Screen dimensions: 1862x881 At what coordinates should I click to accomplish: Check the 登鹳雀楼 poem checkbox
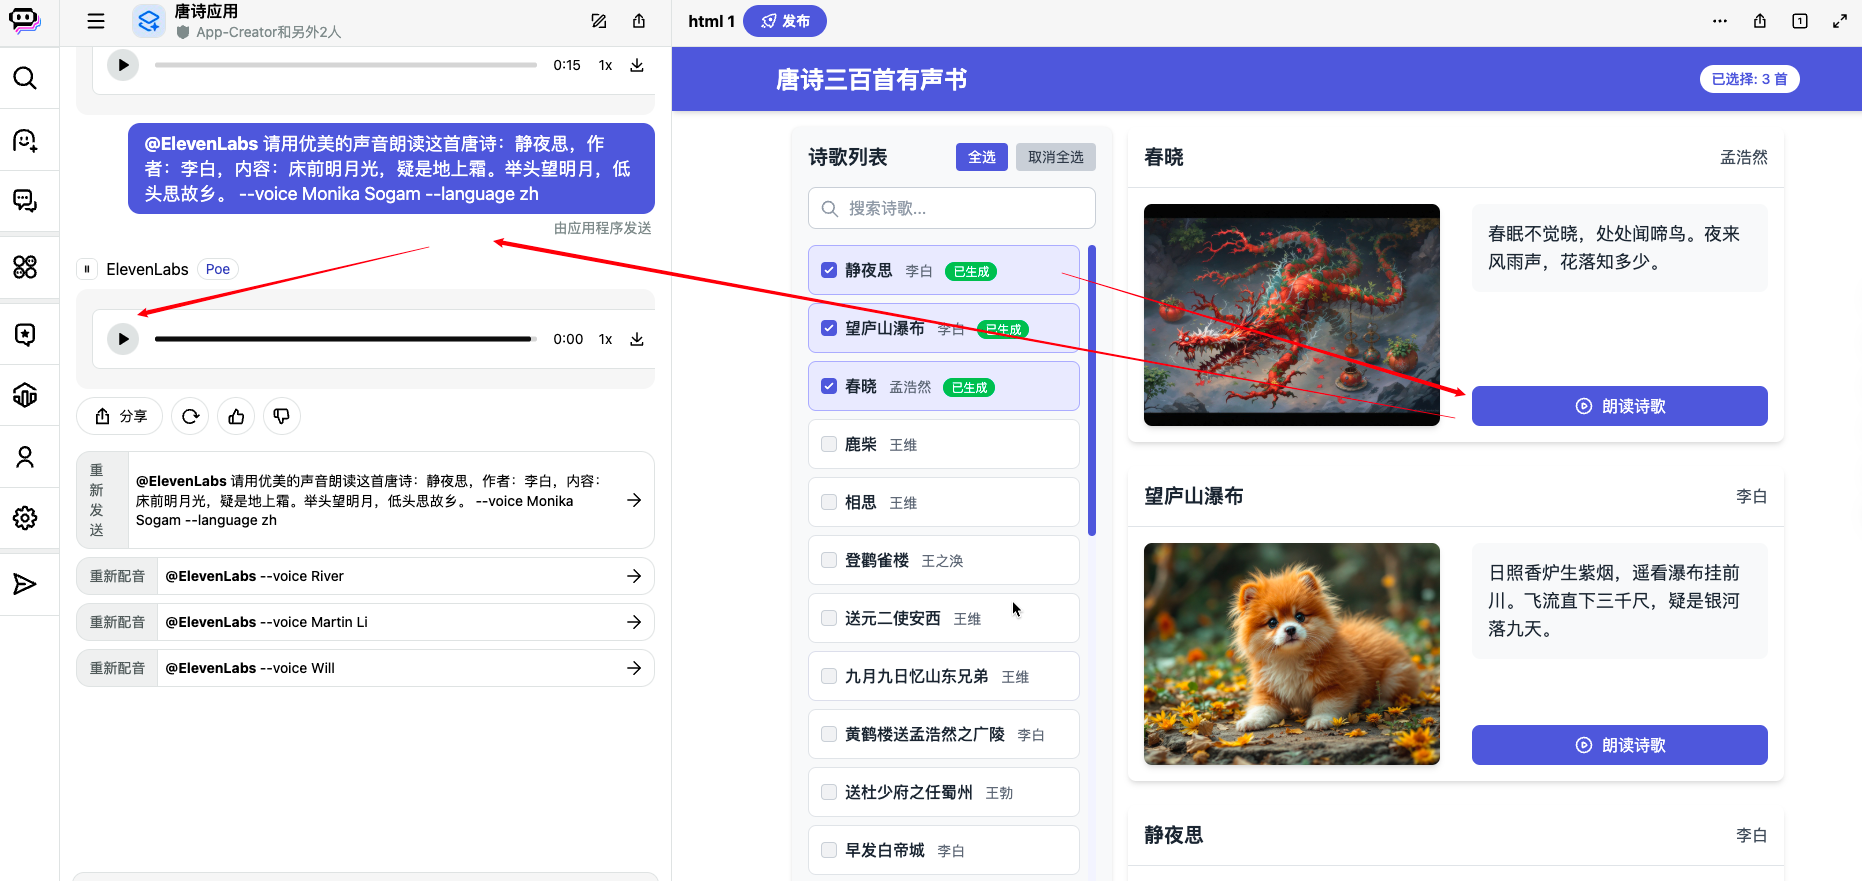pyautogui.click(x=829, y=560)
